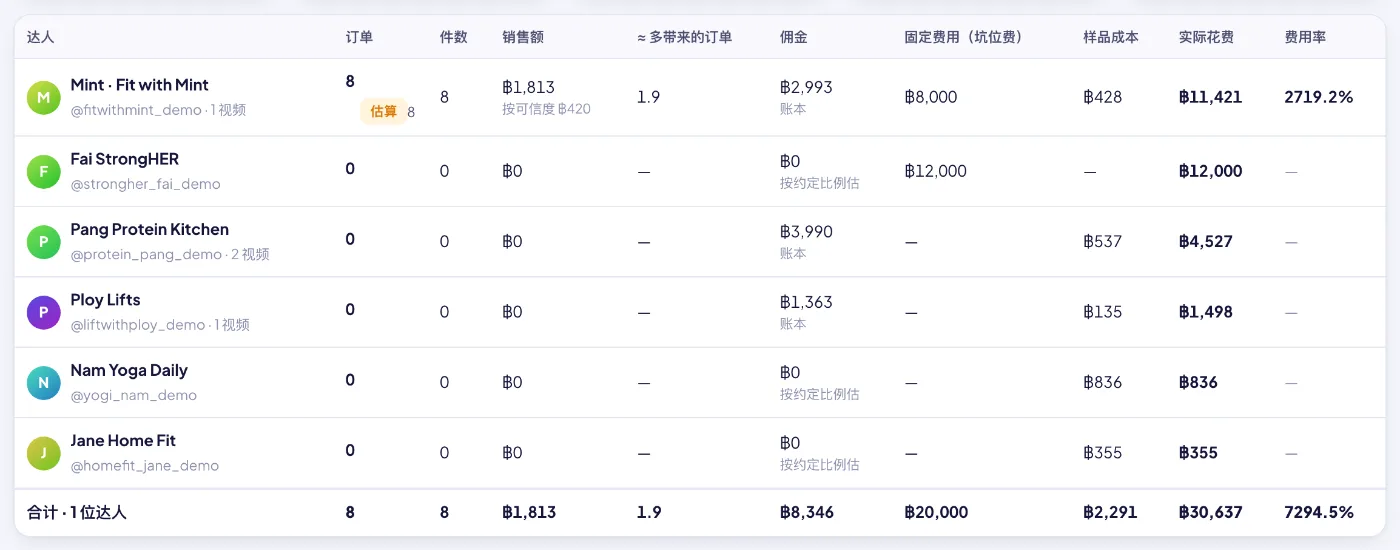Image resolution: width=1400 pixels, height=550 pixels.
Task: Click Mint's sales amount ฿1,813
Action: 529,87
